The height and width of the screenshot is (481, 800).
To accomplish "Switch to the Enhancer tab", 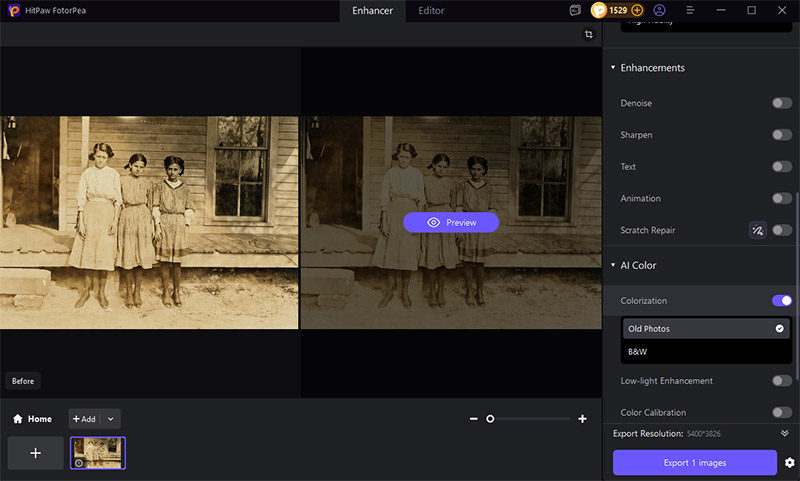I will [x=372, y=11].
